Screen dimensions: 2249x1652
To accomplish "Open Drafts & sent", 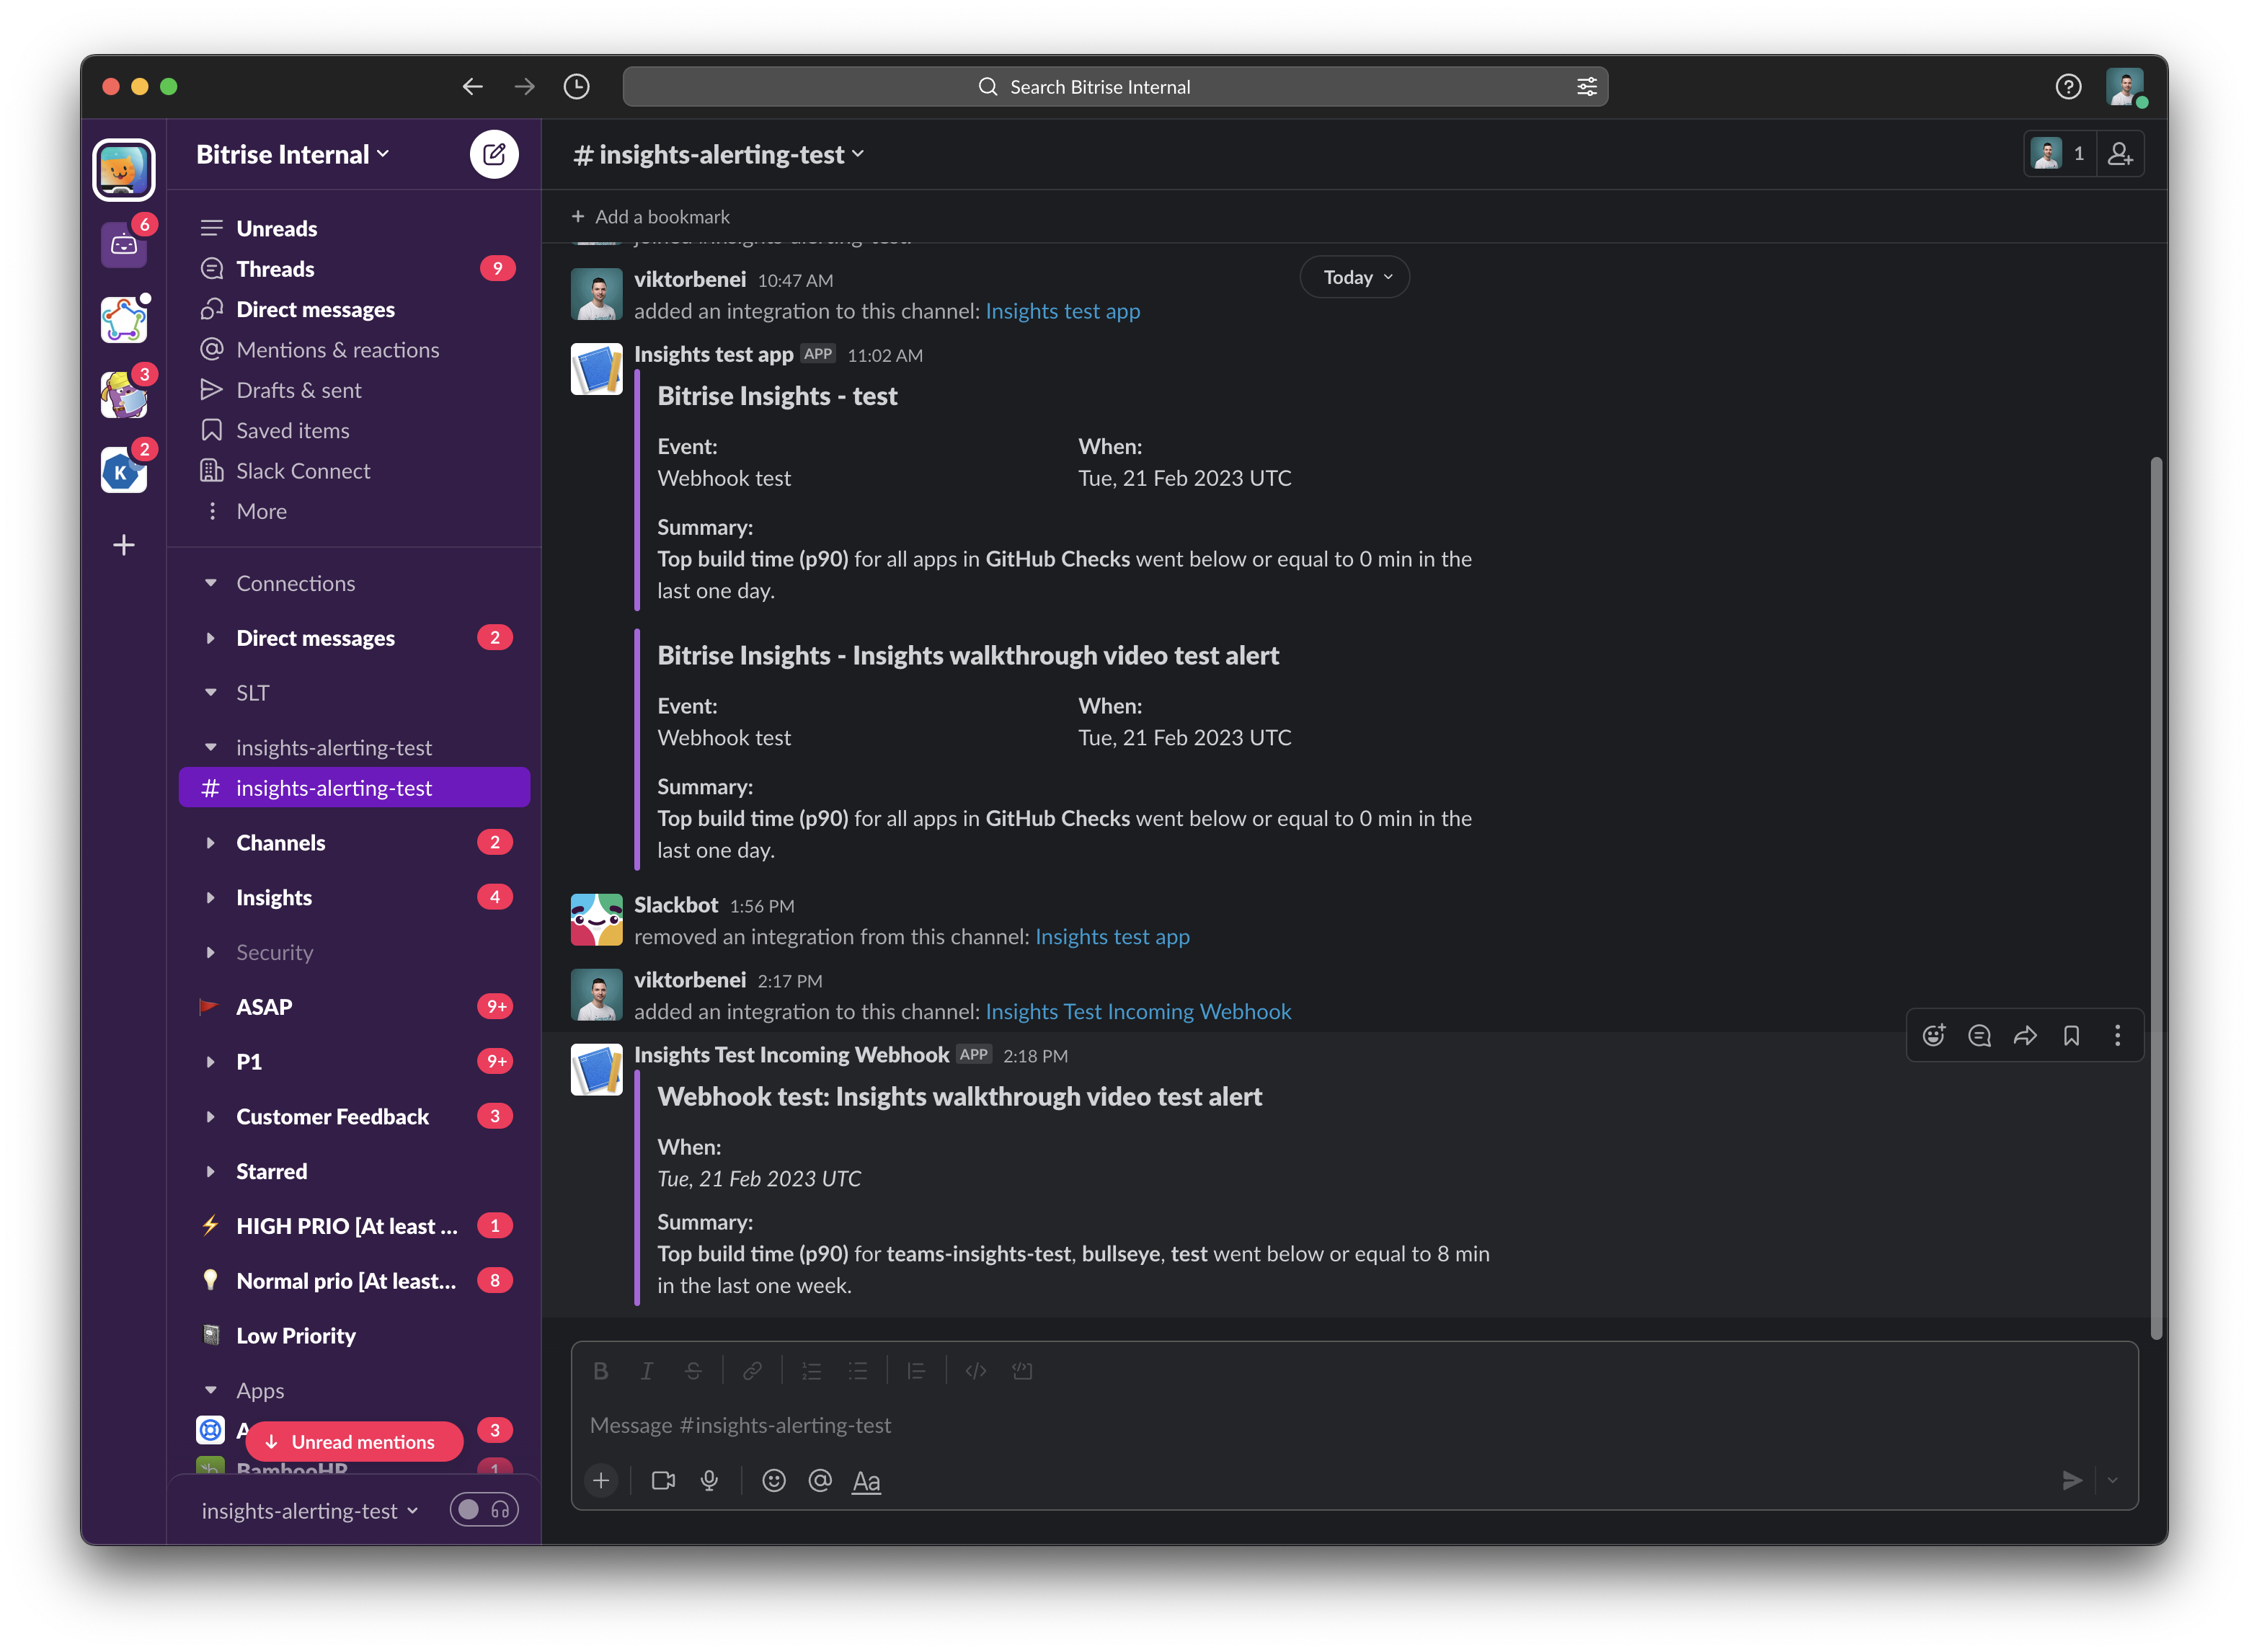I will pyautogui.click(x=354, y=390).
